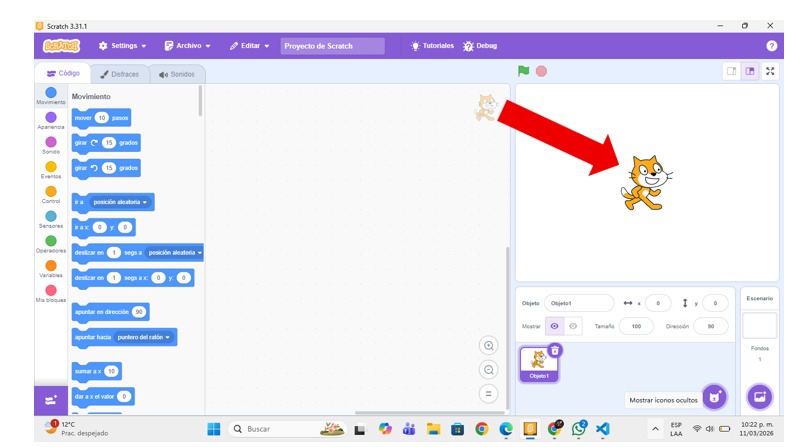Screen dimensions: 790x447
Task: Edit the Dirección value field
Action: [x=710, y=326]
